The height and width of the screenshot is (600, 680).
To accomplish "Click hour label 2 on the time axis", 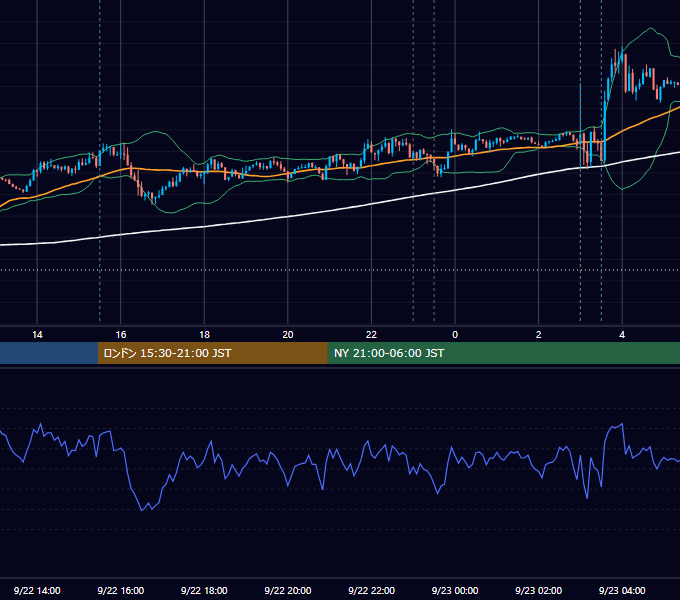I will tap(538, 335).
